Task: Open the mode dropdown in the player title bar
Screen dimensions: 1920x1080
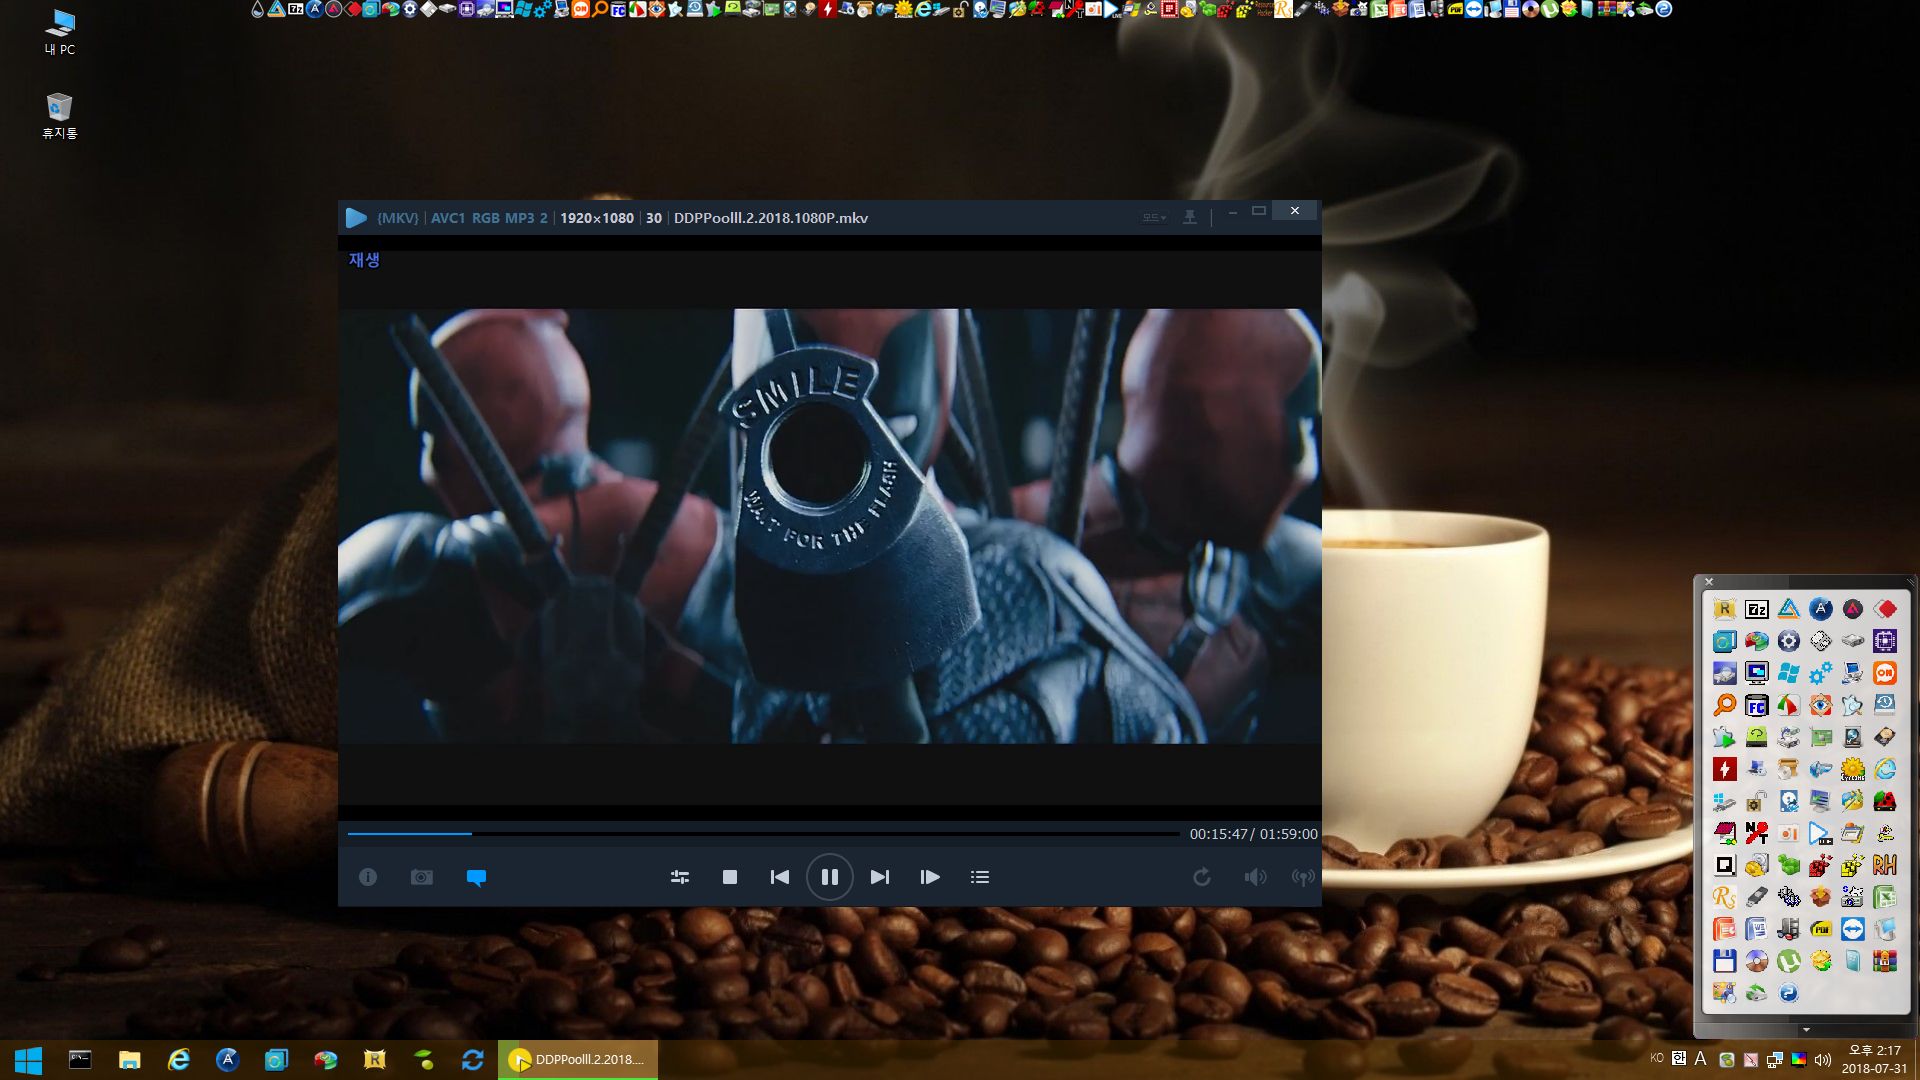Action: pyautogui.click(x=1155, y=217)
